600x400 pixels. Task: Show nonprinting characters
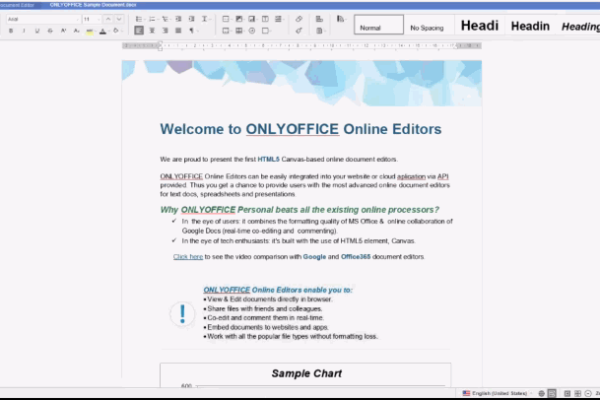192,31
